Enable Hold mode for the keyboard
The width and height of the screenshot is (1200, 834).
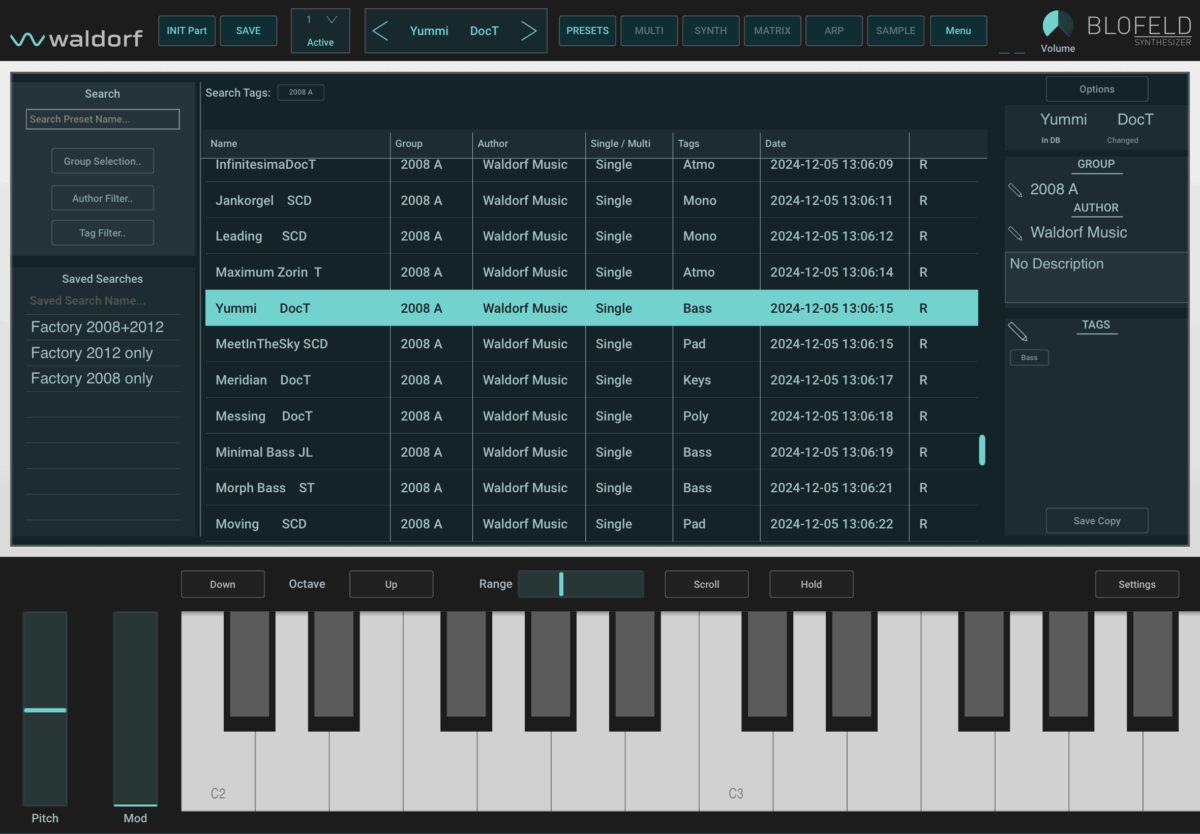pos(811,584)
